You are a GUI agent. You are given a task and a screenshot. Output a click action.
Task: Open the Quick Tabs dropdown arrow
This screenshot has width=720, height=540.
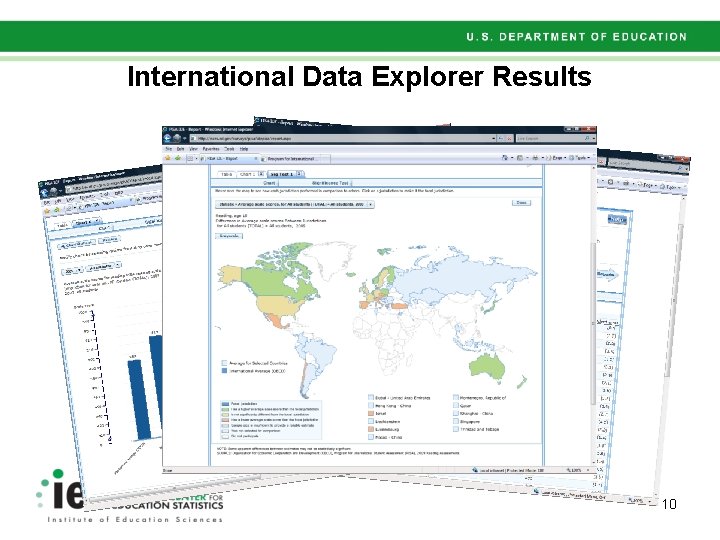coord(196,158)
